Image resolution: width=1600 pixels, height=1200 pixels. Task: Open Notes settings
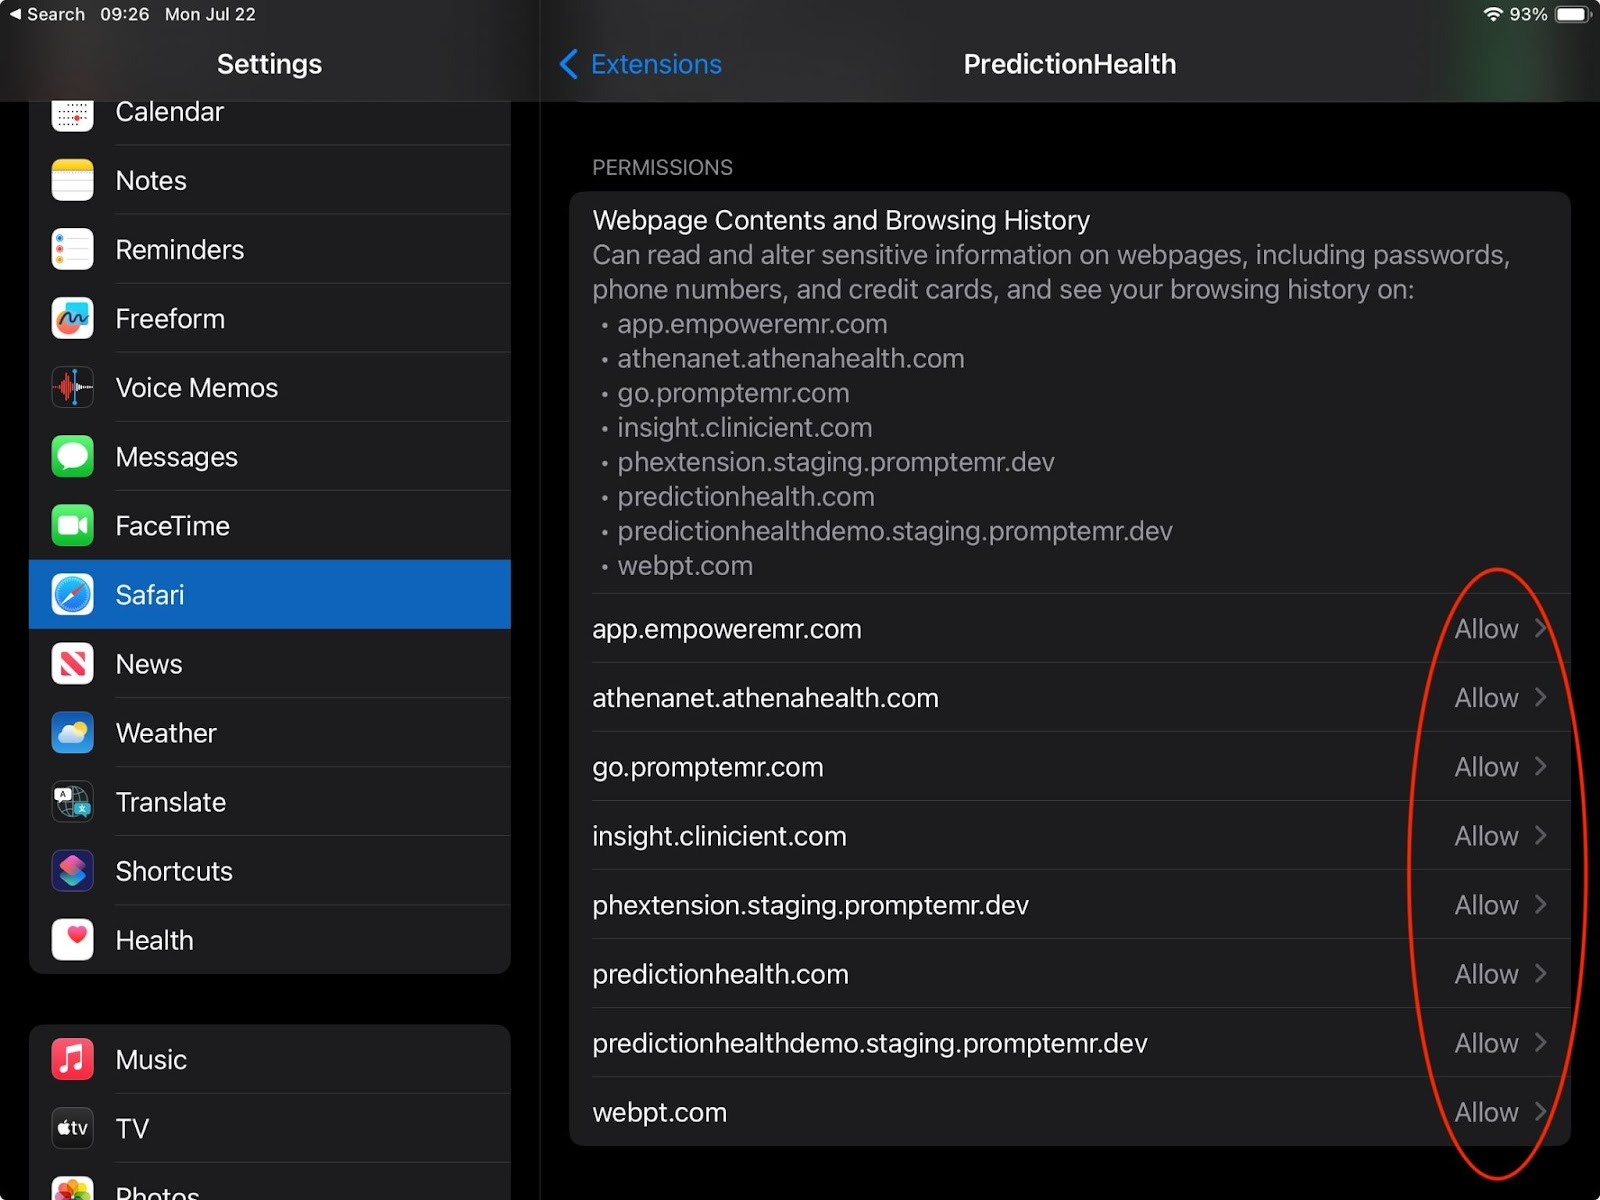[270, 180]
